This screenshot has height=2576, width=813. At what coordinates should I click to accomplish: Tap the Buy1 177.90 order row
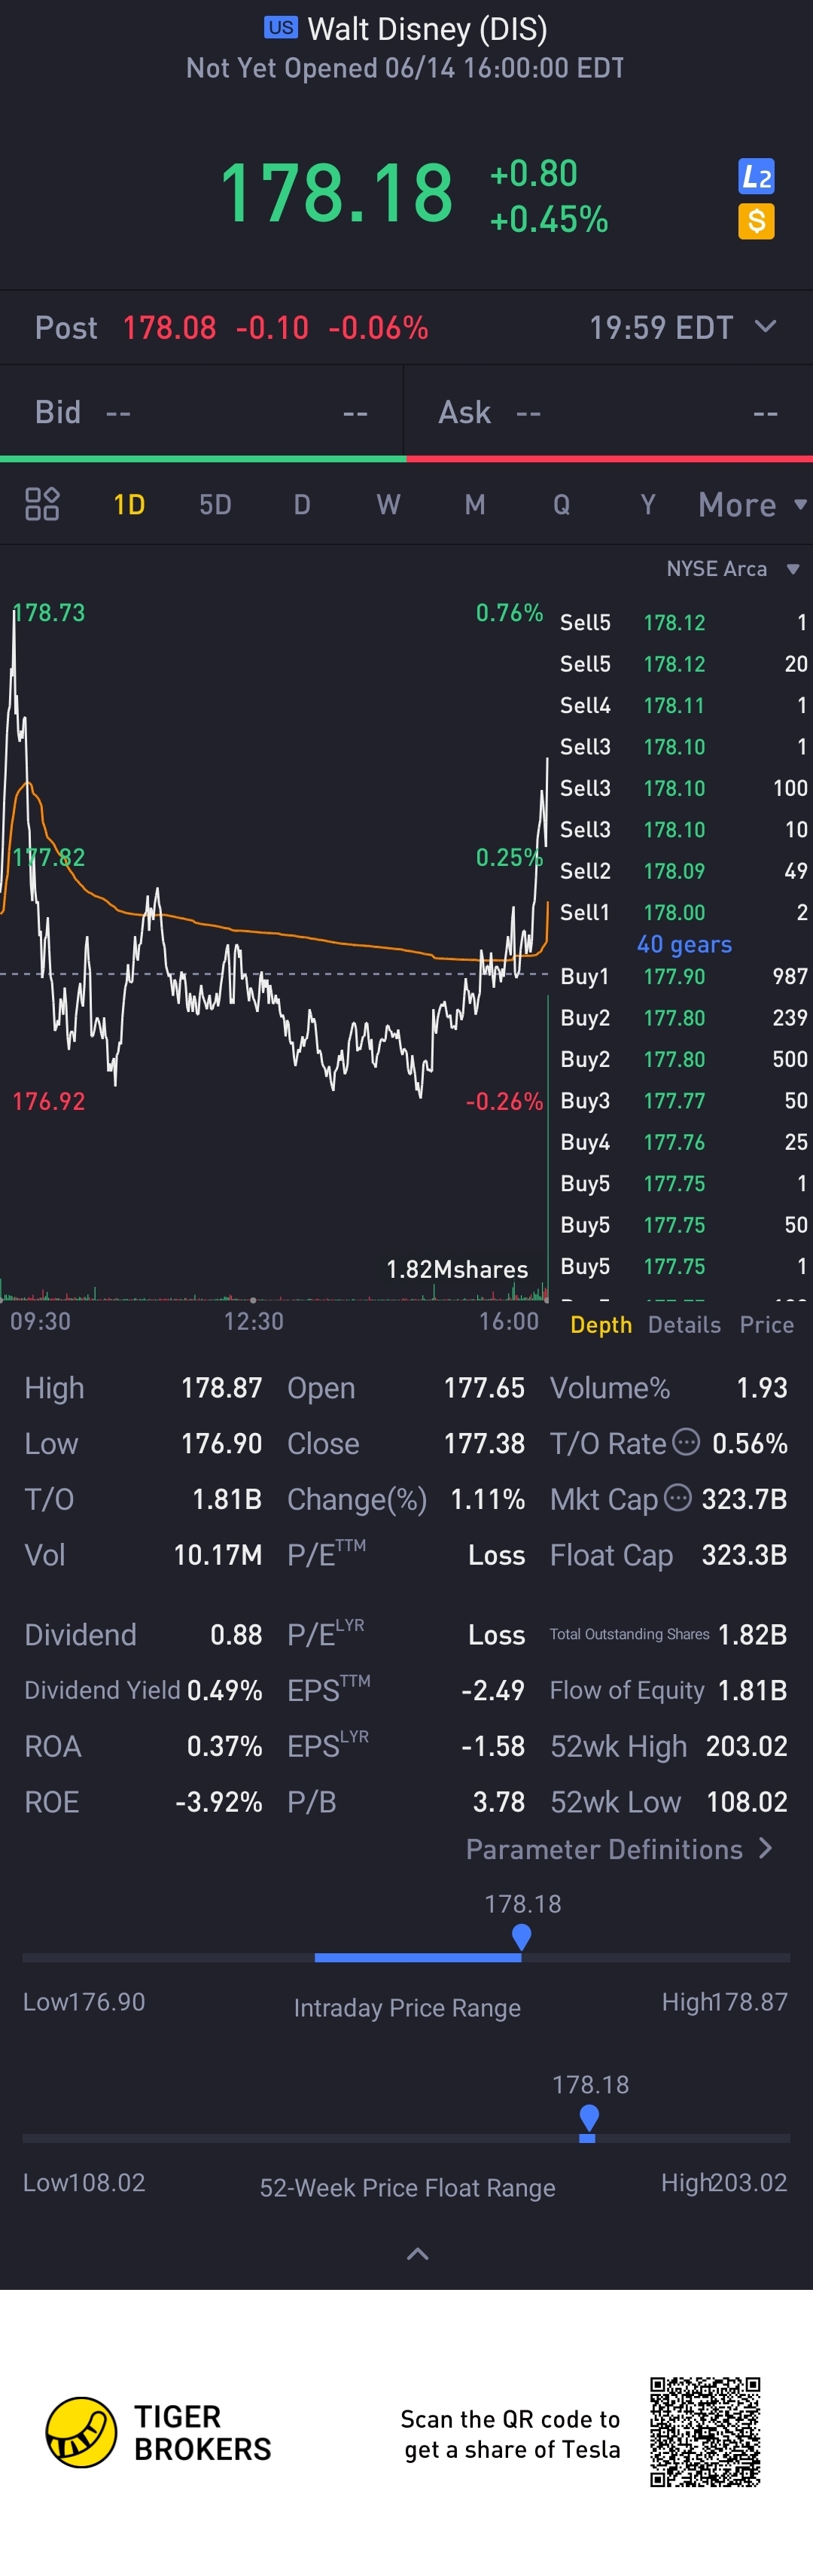(683, 976)
